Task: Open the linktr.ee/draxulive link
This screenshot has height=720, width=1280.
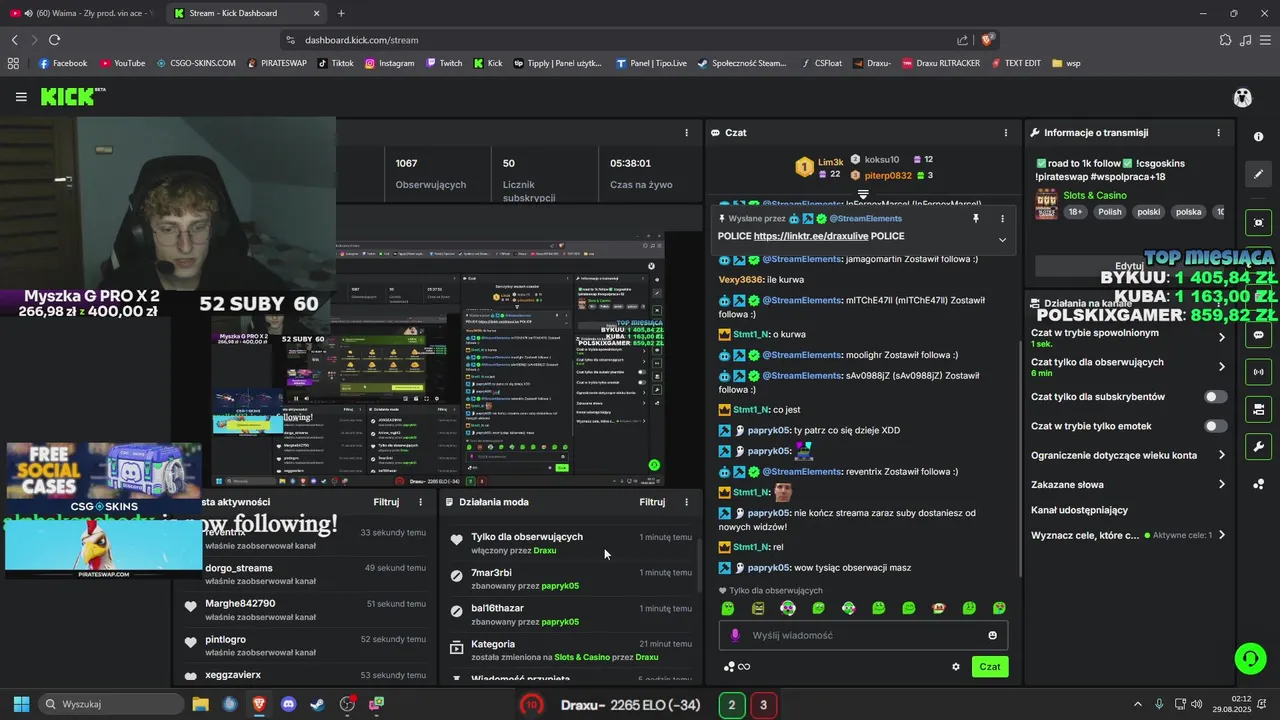Action: (810, 237)
